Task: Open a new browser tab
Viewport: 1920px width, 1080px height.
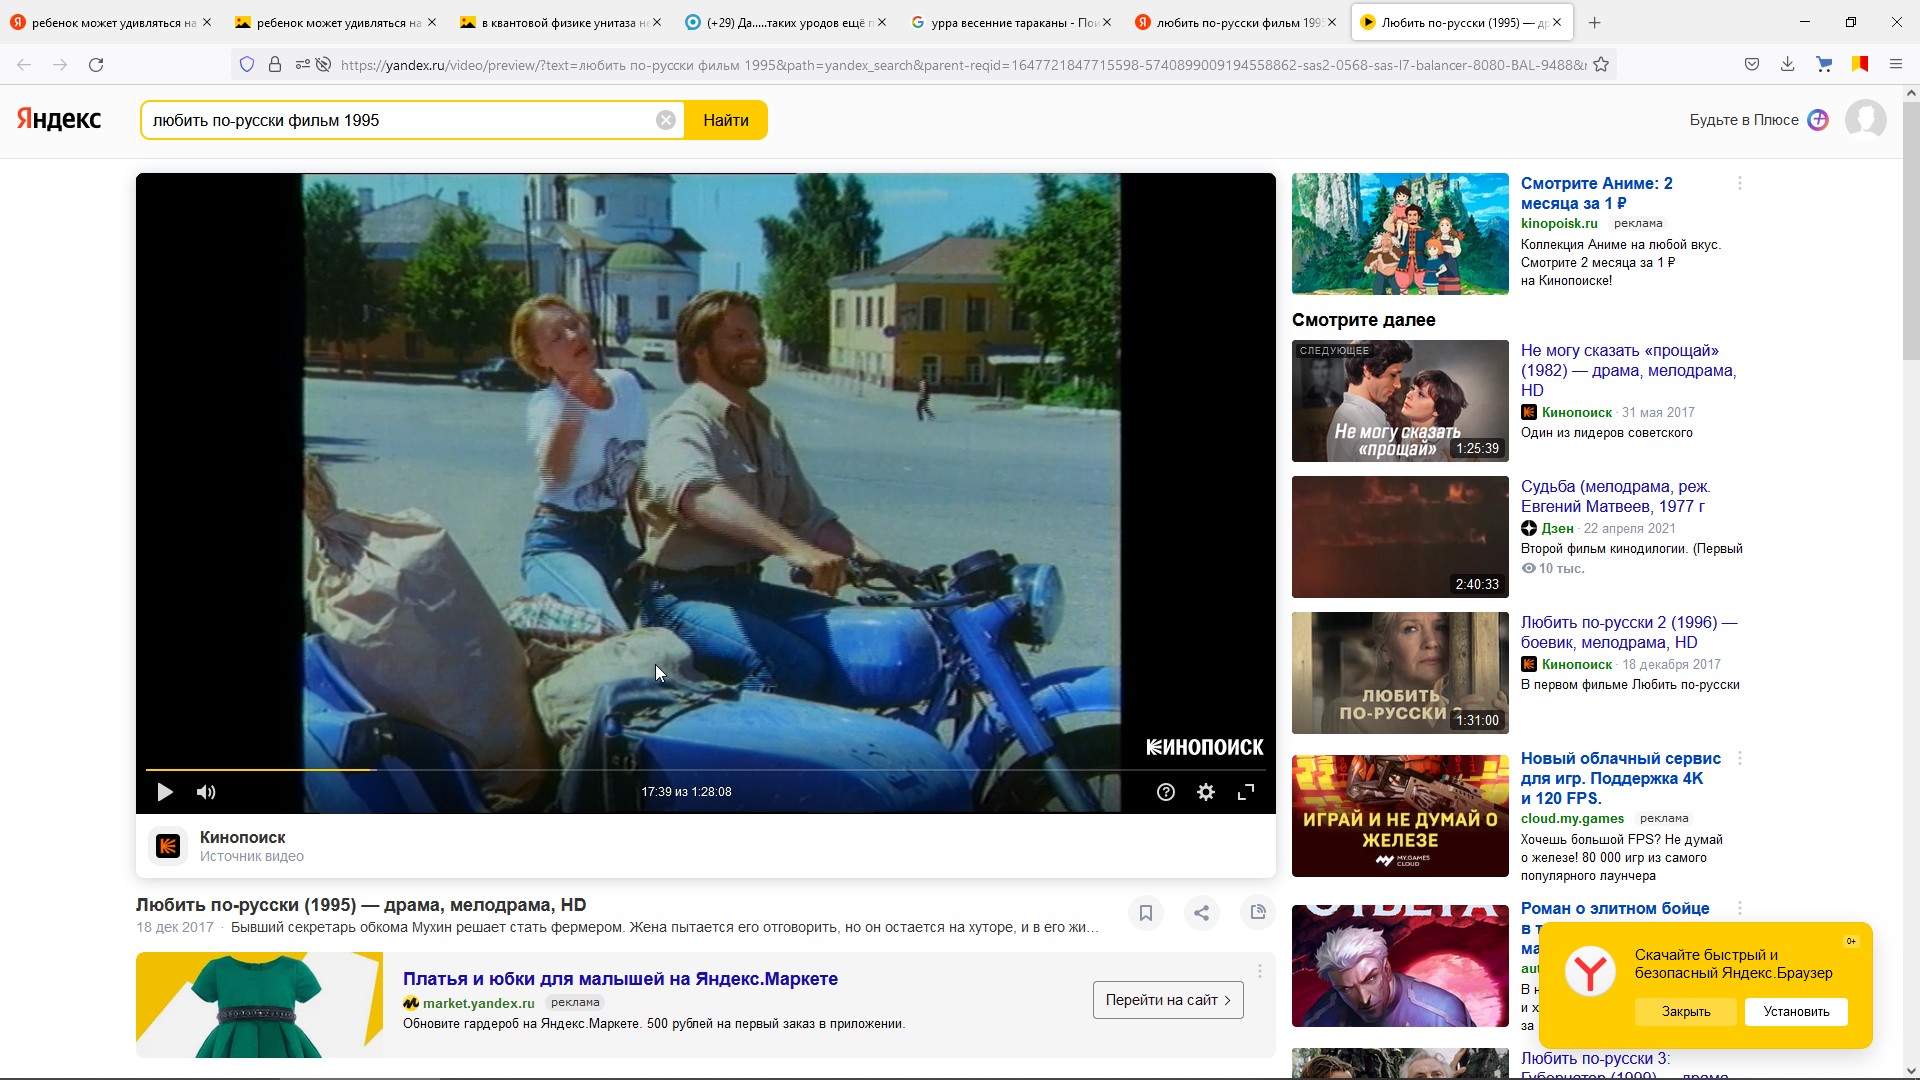Action: pyautogui.click(x=1595, y=22)
